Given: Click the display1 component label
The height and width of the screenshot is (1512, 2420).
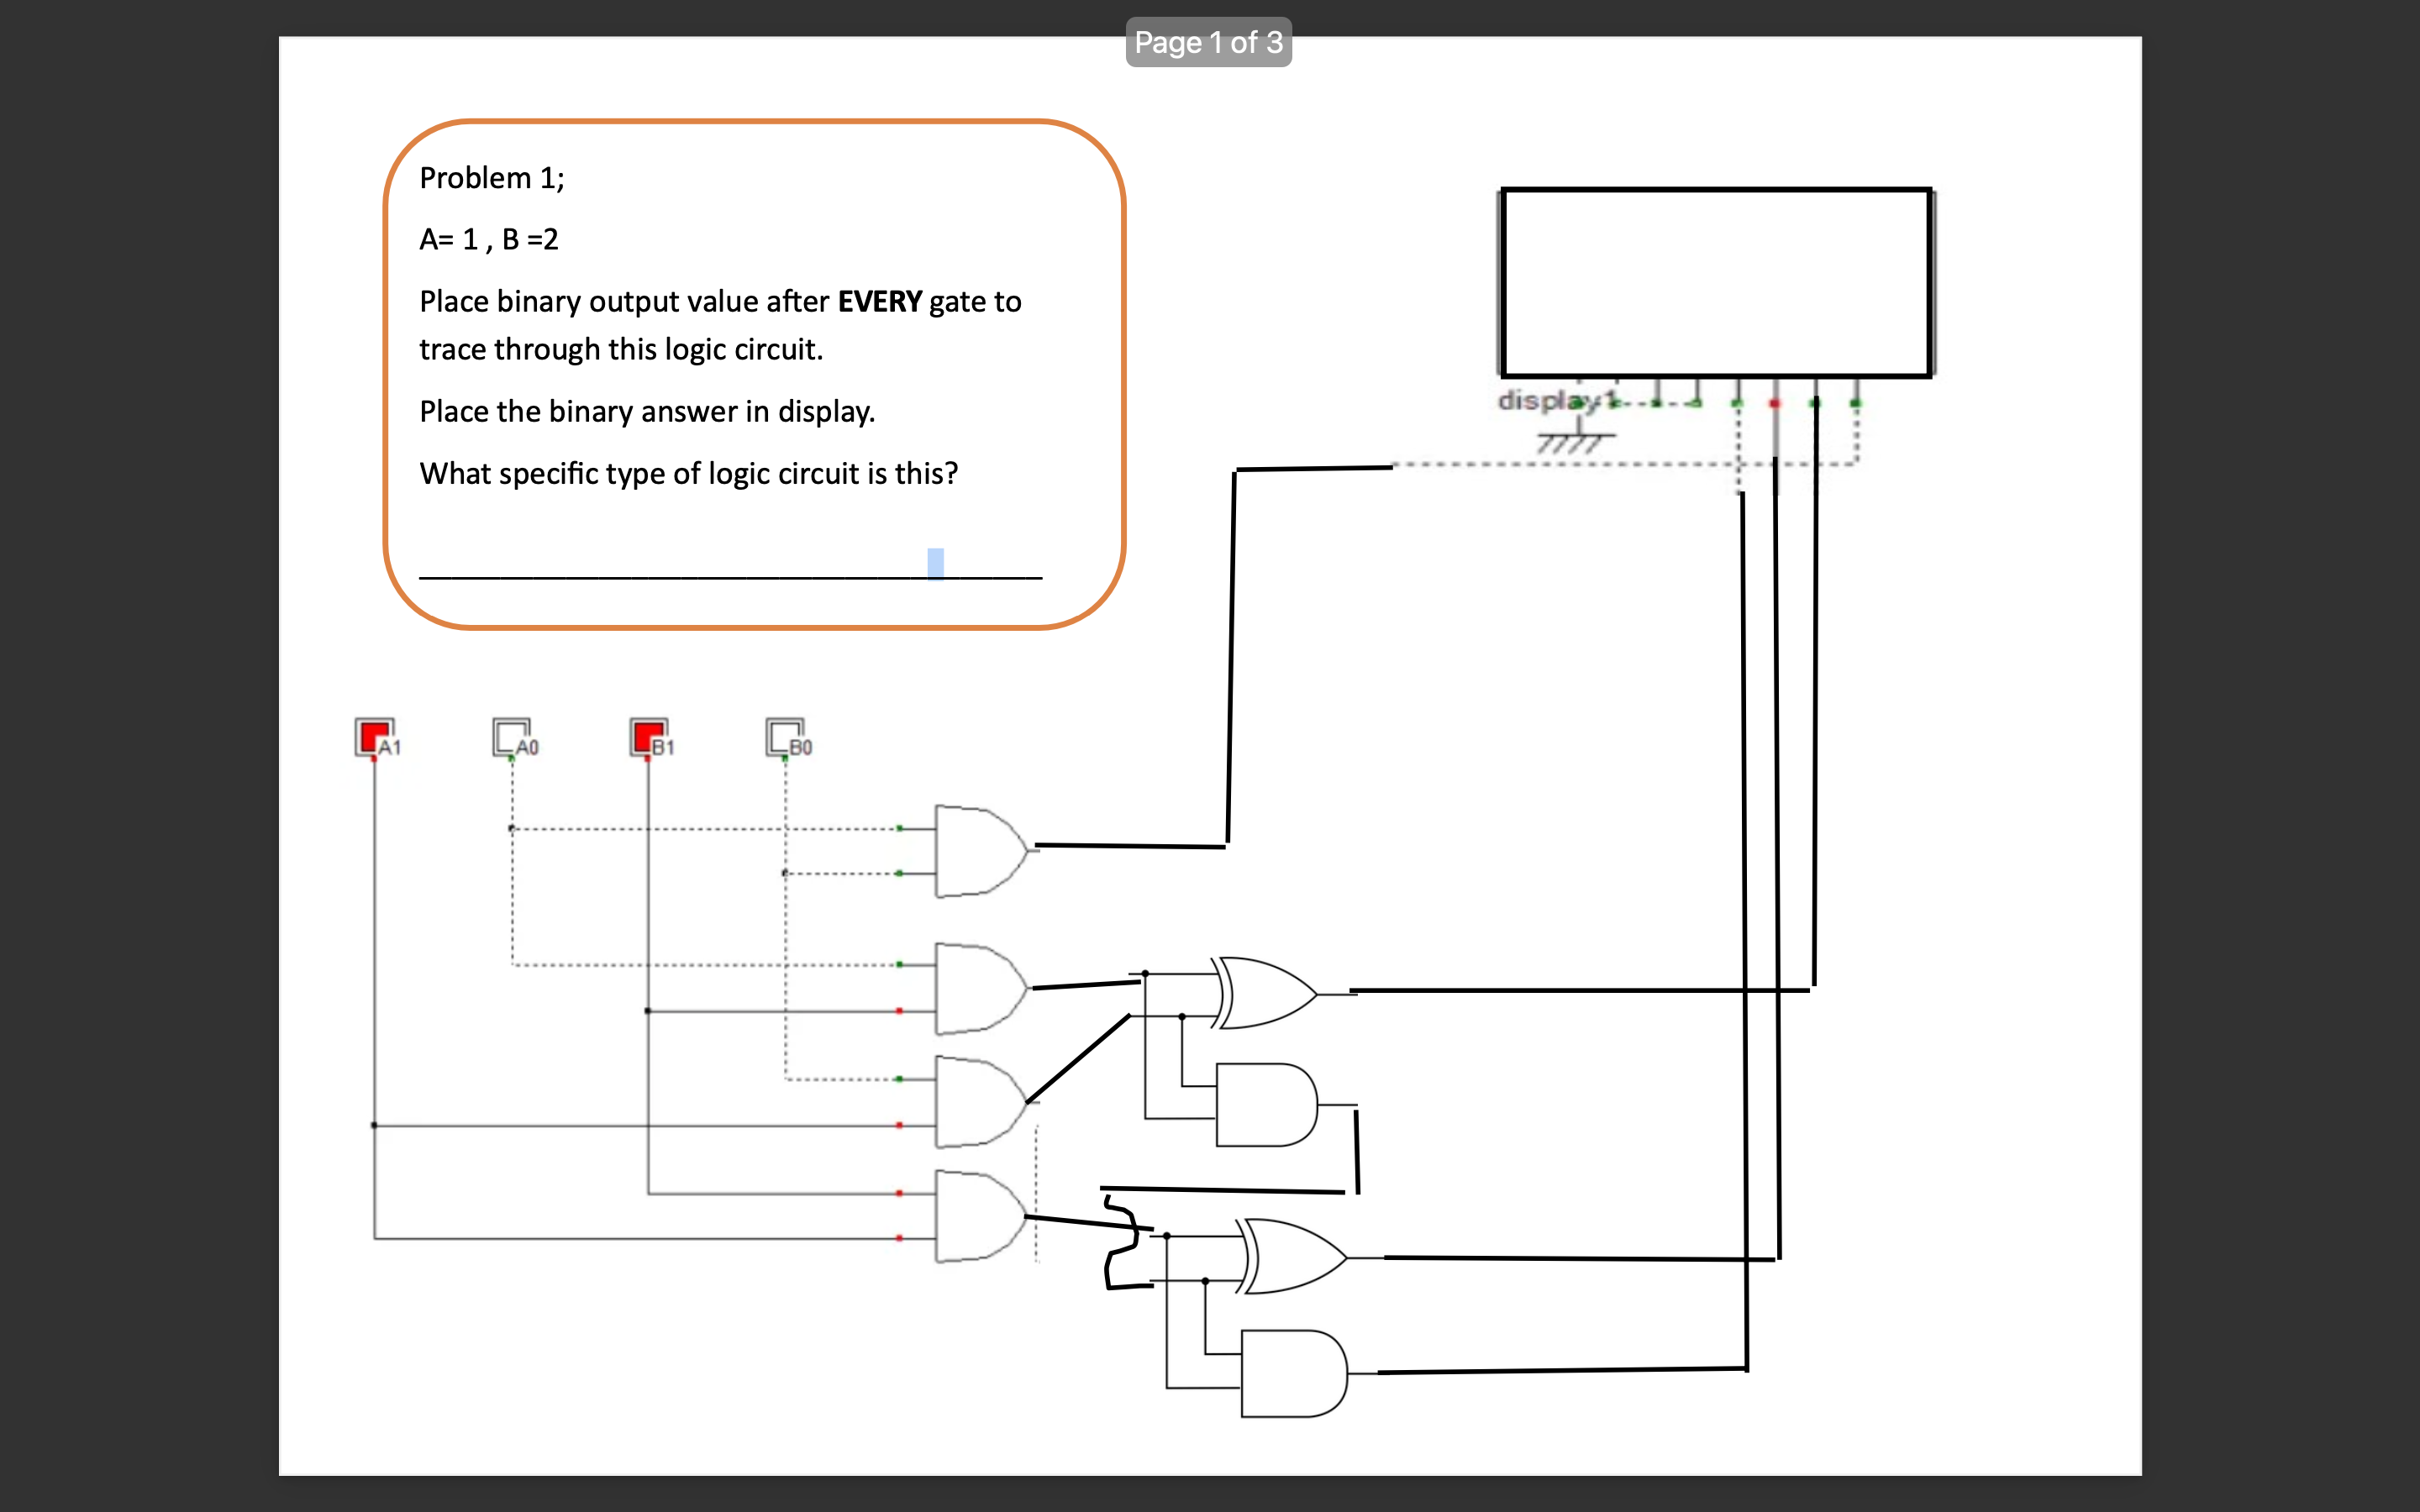Looking at the screenshot, I should 1557,401.
